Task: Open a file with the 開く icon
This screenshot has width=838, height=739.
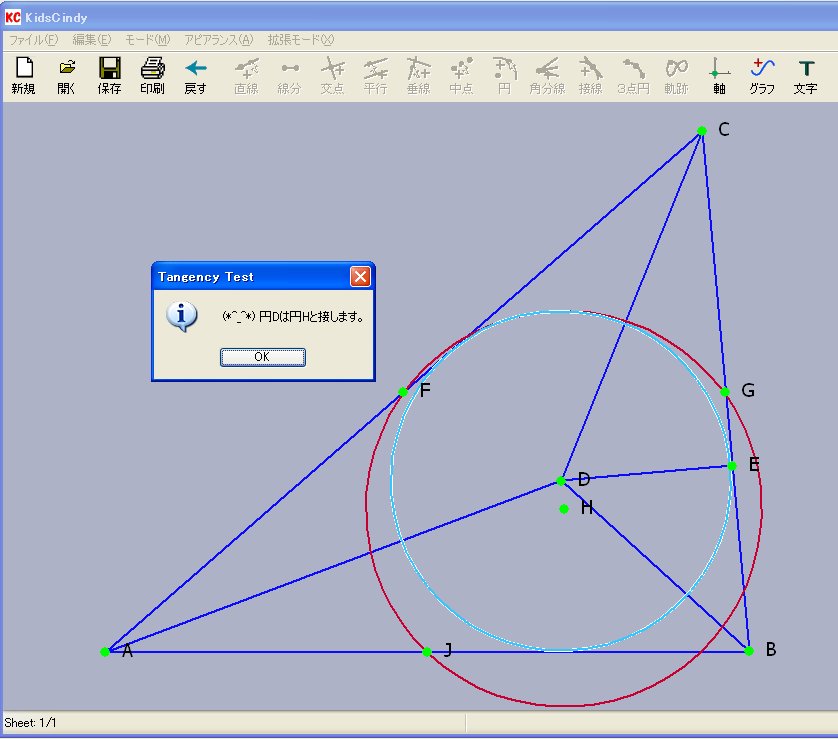Action: click(66, 76)
